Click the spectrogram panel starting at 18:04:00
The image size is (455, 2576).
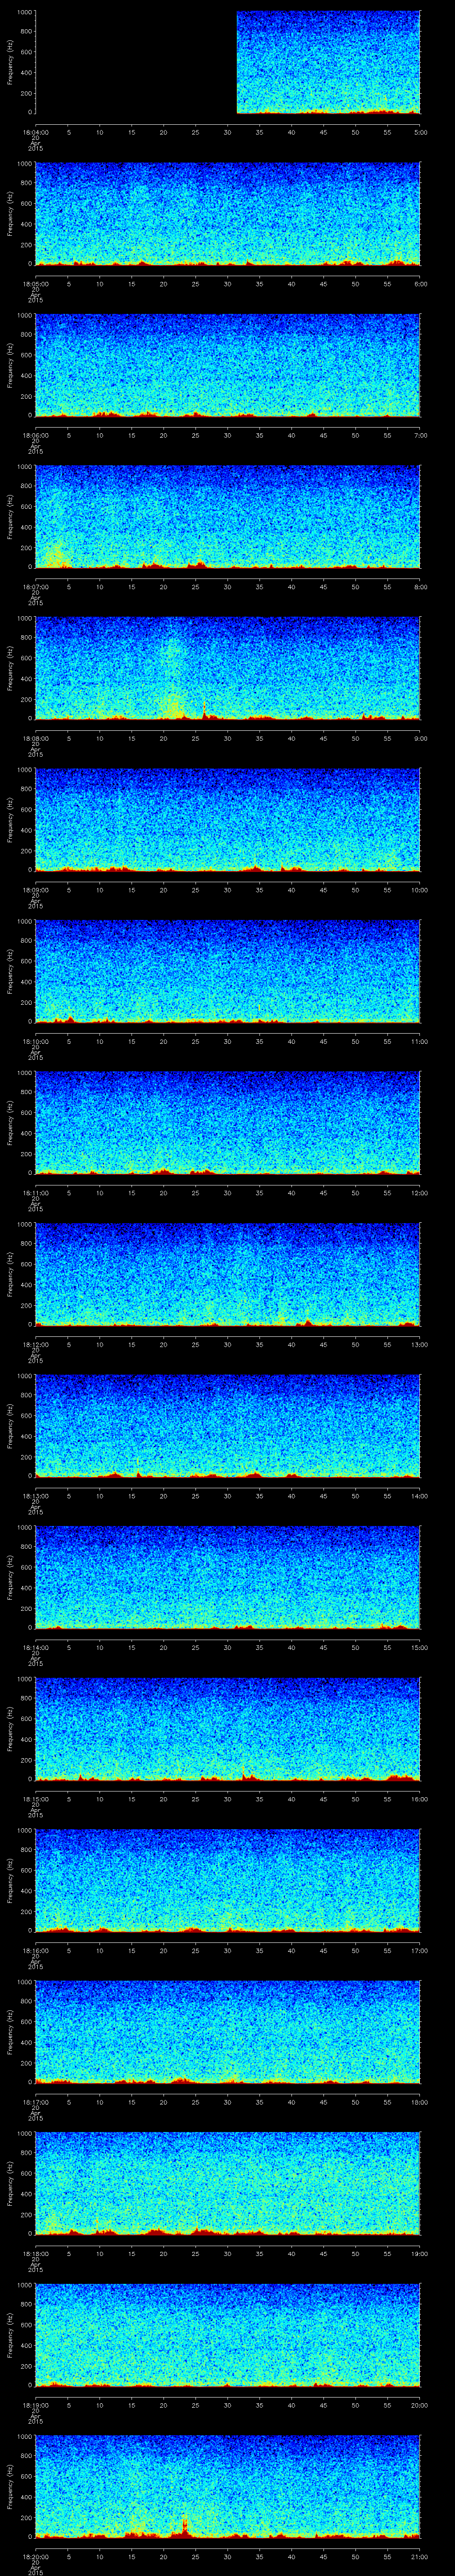point(228,62)
